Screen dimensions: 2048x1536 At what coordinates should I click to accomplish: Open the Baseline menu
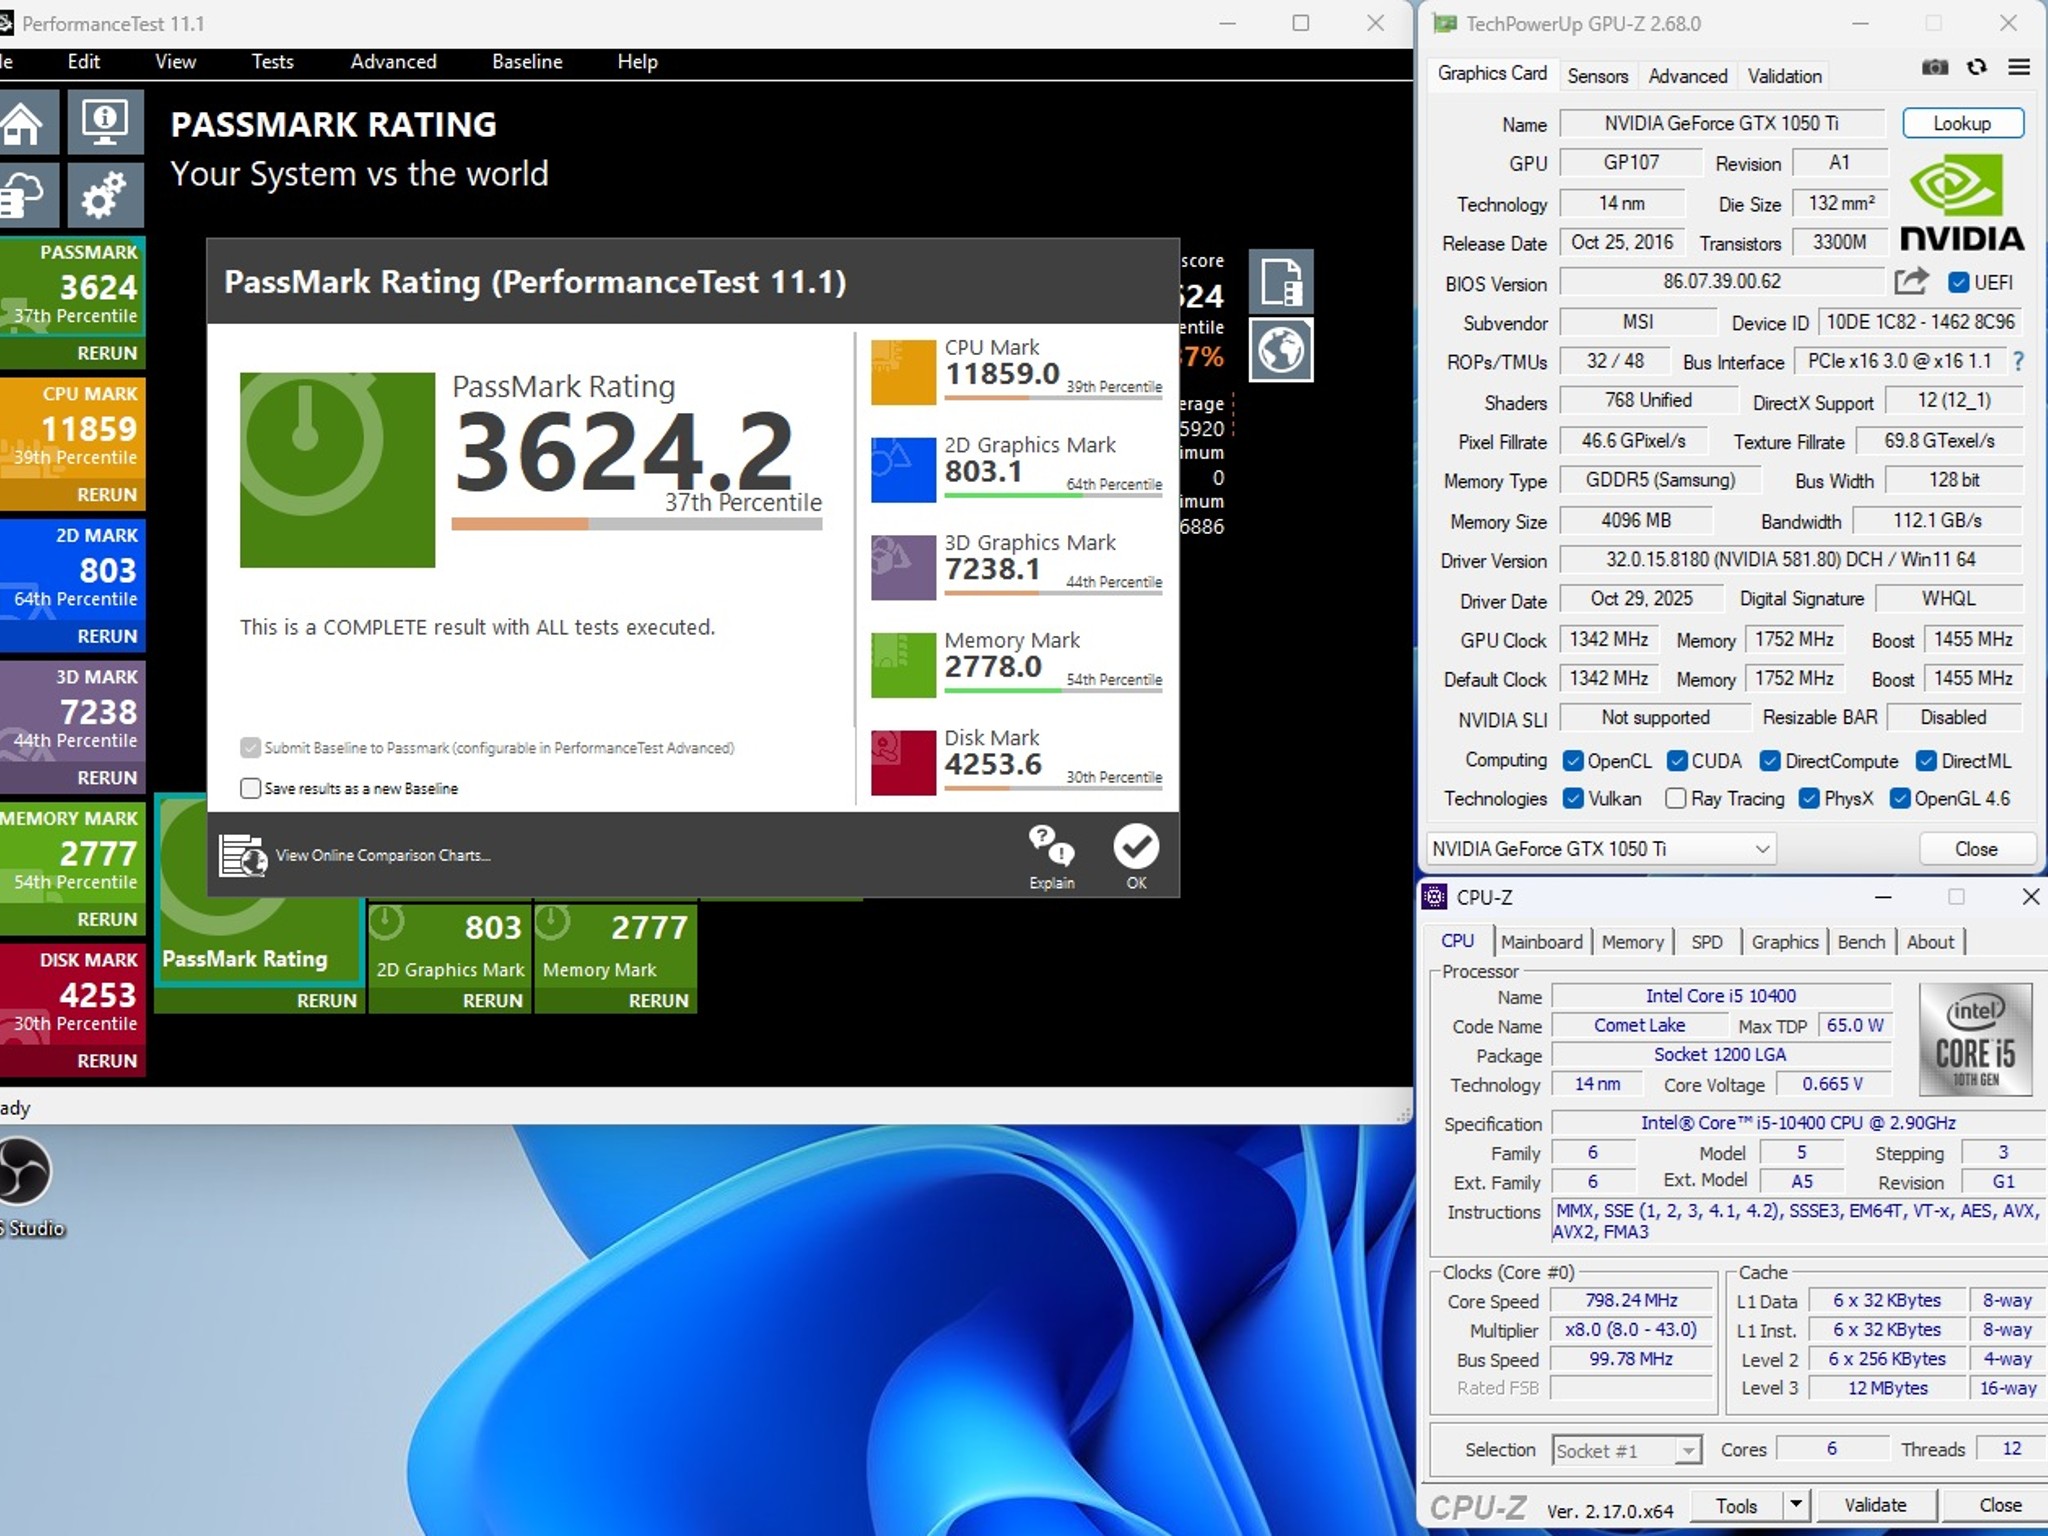(528, 62)
